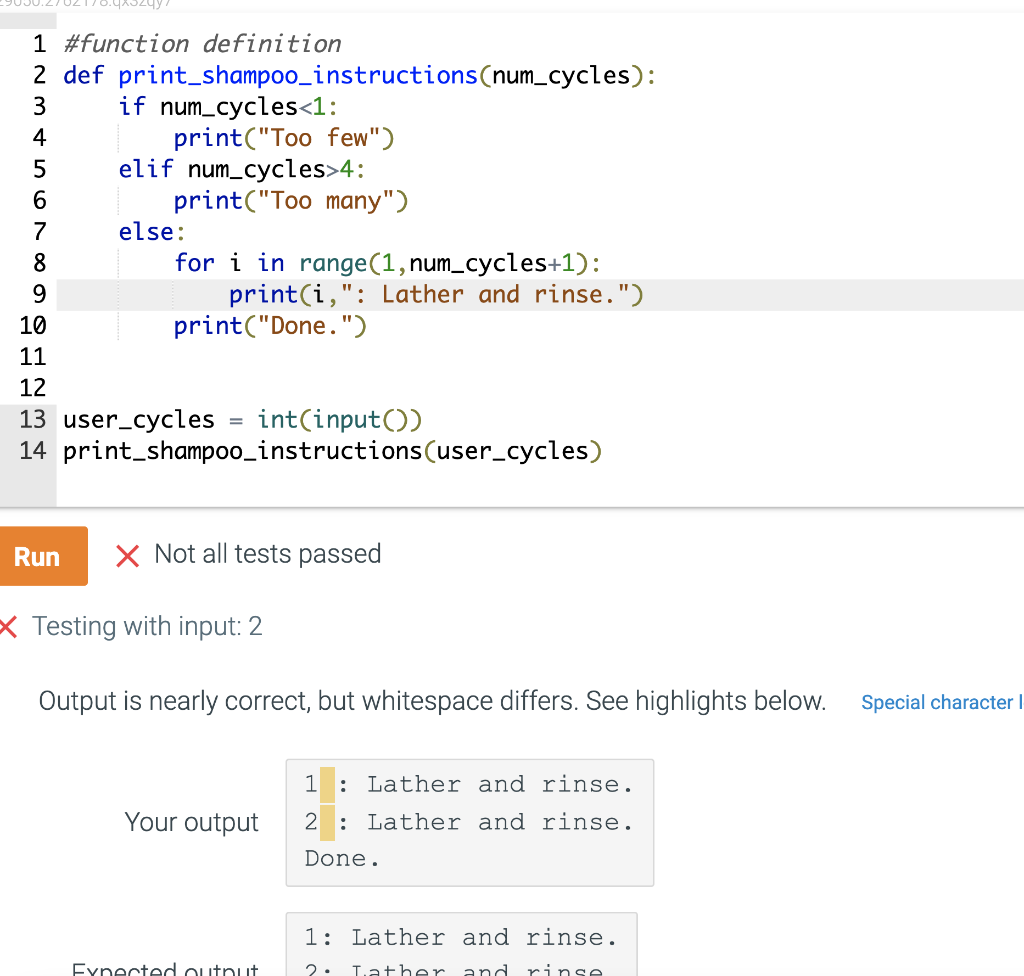Click the red X beside Not all tests passed
The height and width of the screenshot is (976, 1024).
point(127,557)
